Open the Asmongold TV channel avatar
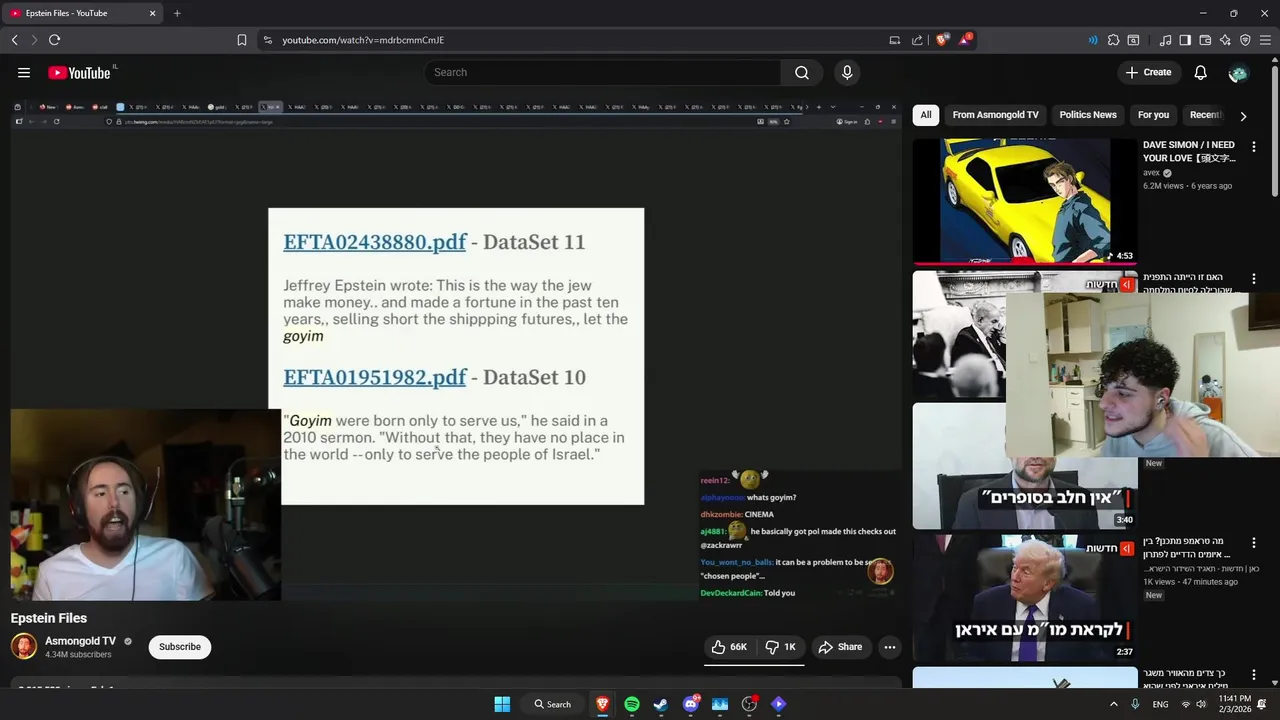Viewport: 1280px width, 720px height. click(x=24, y=646)
